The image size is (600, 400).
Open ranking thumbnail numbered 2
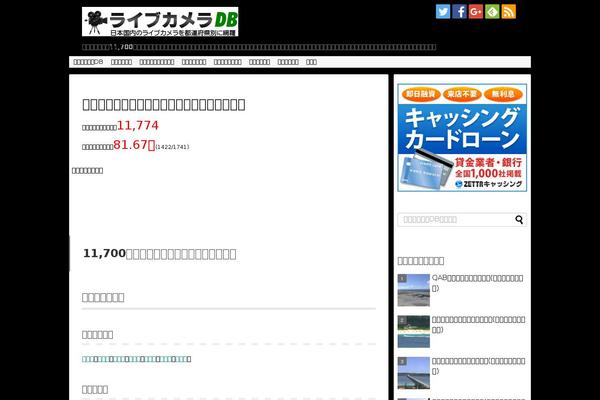[414, 331]
